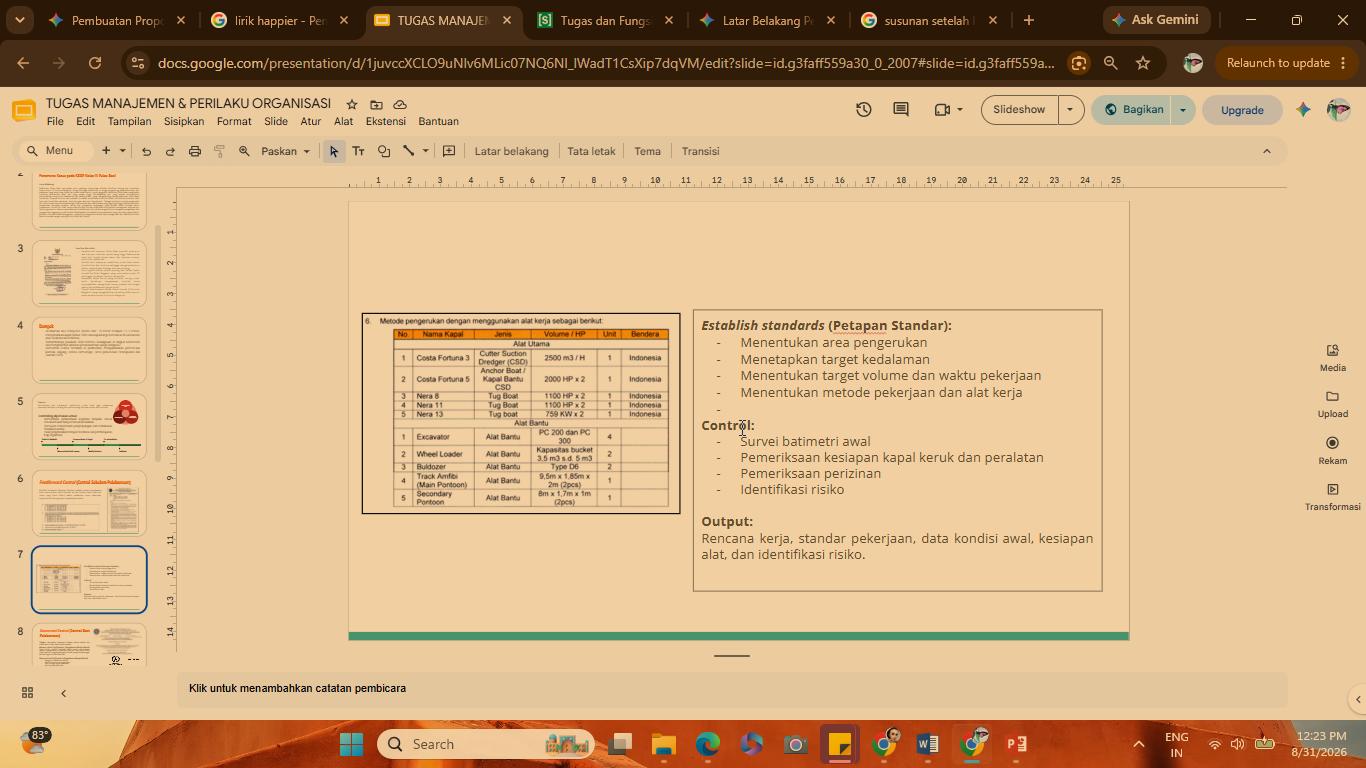Image resolution: width=1366 pixels, height=768 pixels.
Task: Expand the new slide dropdown arrow
Action: point(122,151)
